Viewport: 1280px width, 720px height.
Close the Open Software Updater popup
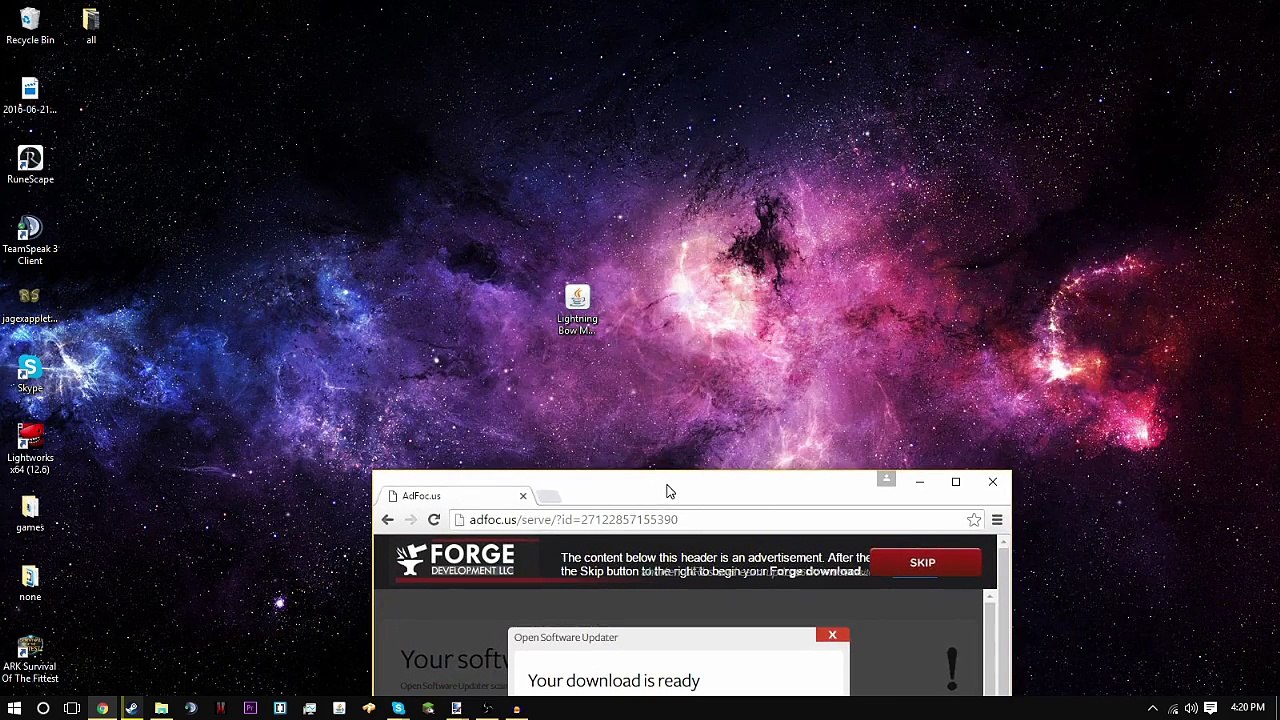(x=832, y=635)
